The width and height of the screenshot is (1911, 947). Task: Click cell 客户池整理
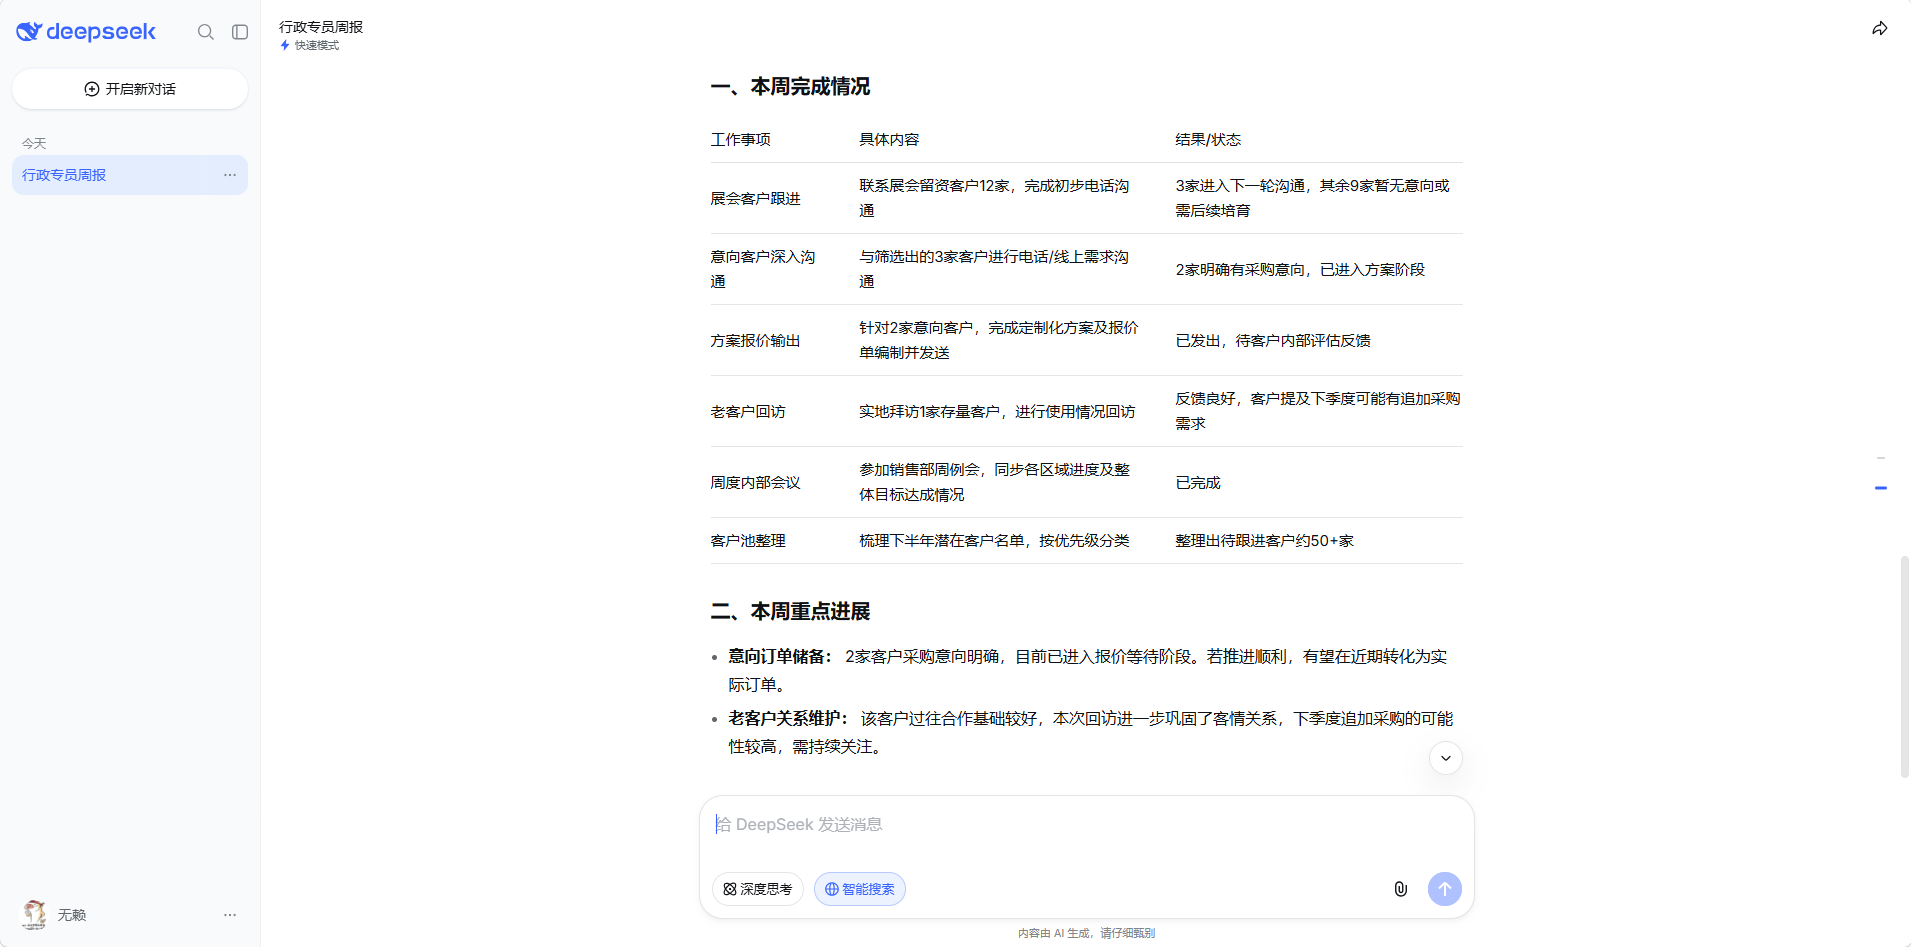click(748, 541)
